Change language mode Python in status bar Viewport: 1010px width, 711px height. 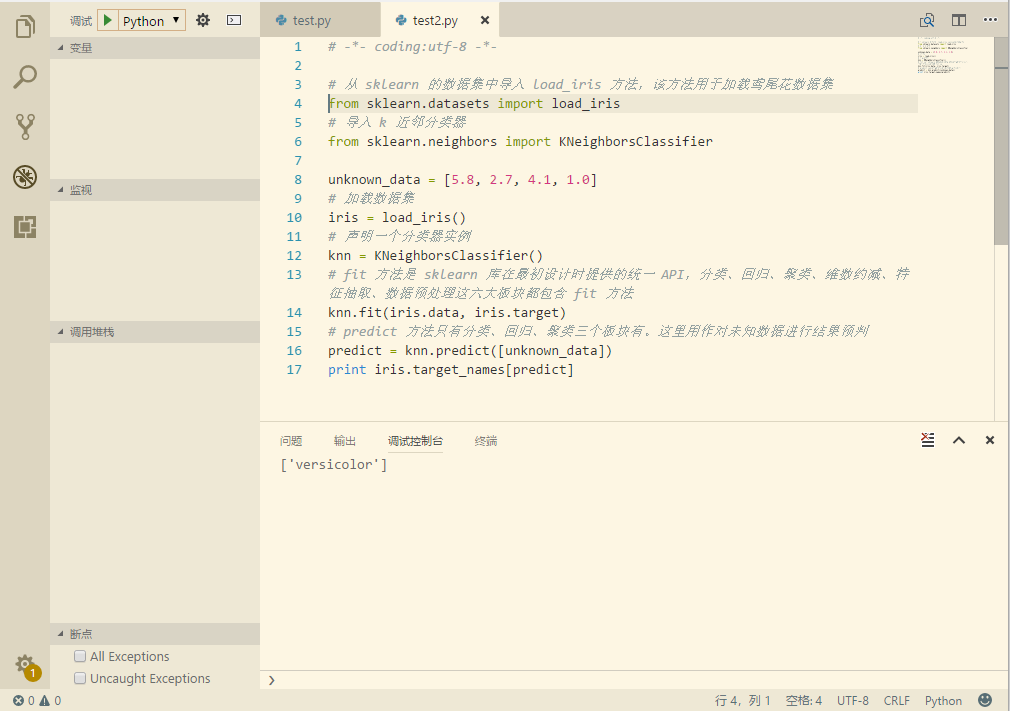pyautogui.click(x=943, y=701)
